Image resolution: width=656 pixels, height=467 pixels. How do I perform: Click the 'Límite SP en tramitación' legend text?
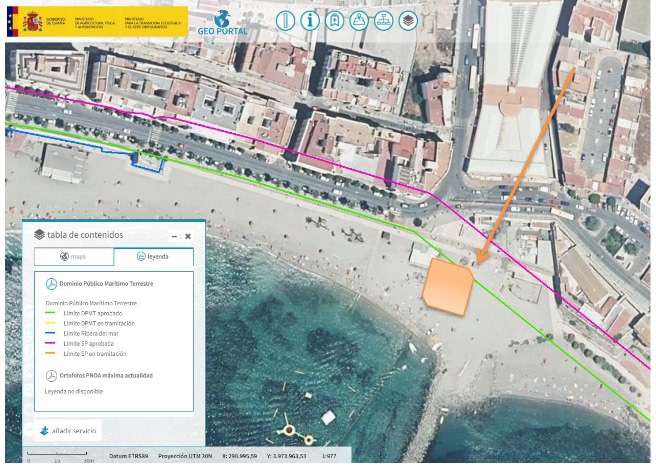click(95, 354)
